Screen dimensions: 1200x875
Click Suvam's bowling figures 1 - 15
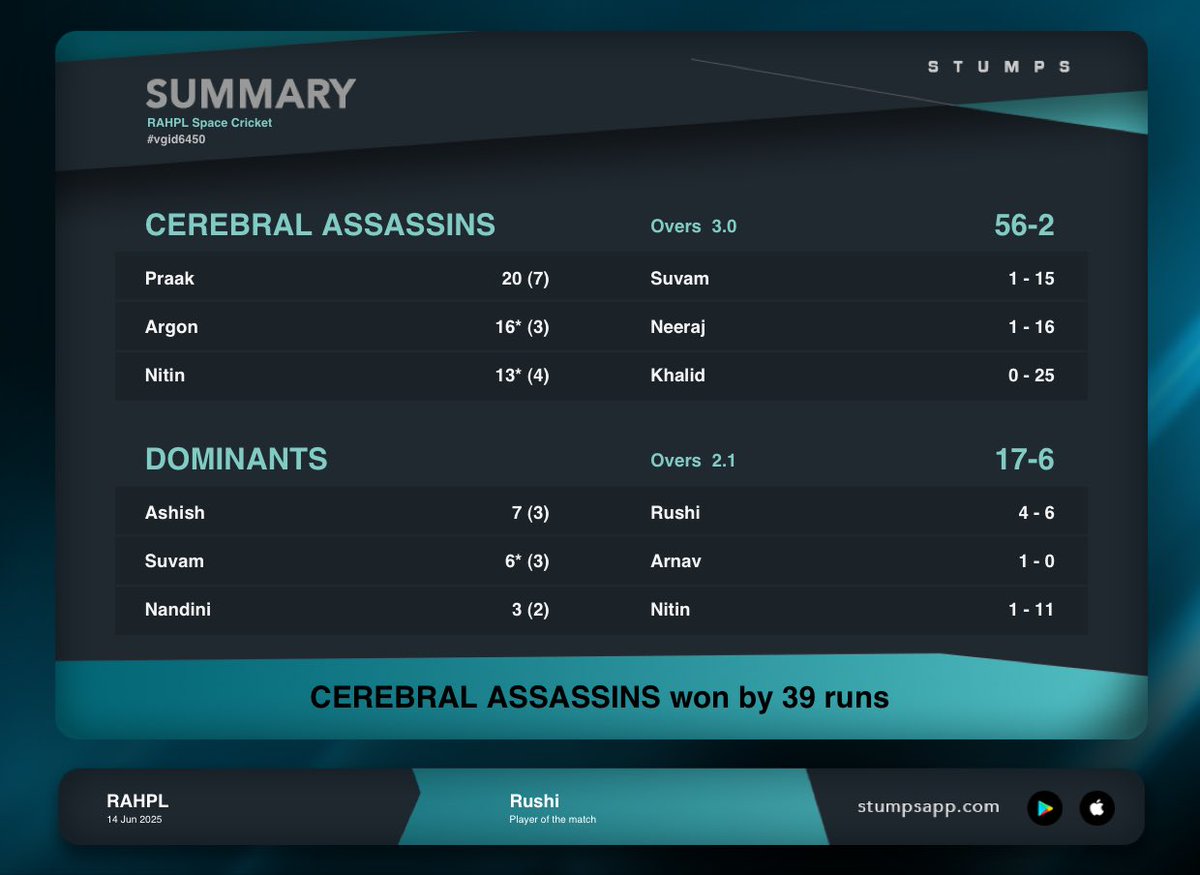pos(1031,278)
